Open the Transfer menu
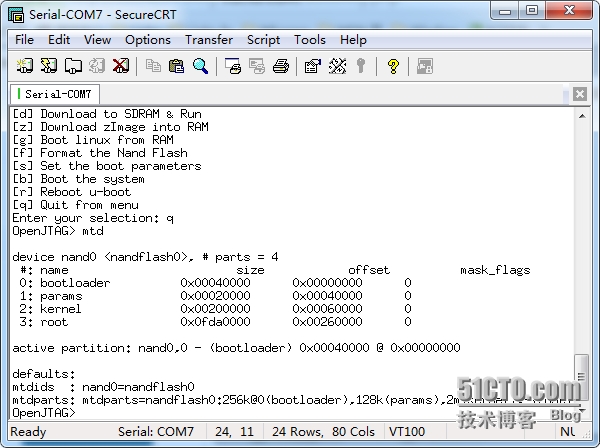This screenshot has width=600, height=448. (x=209, y=40)
